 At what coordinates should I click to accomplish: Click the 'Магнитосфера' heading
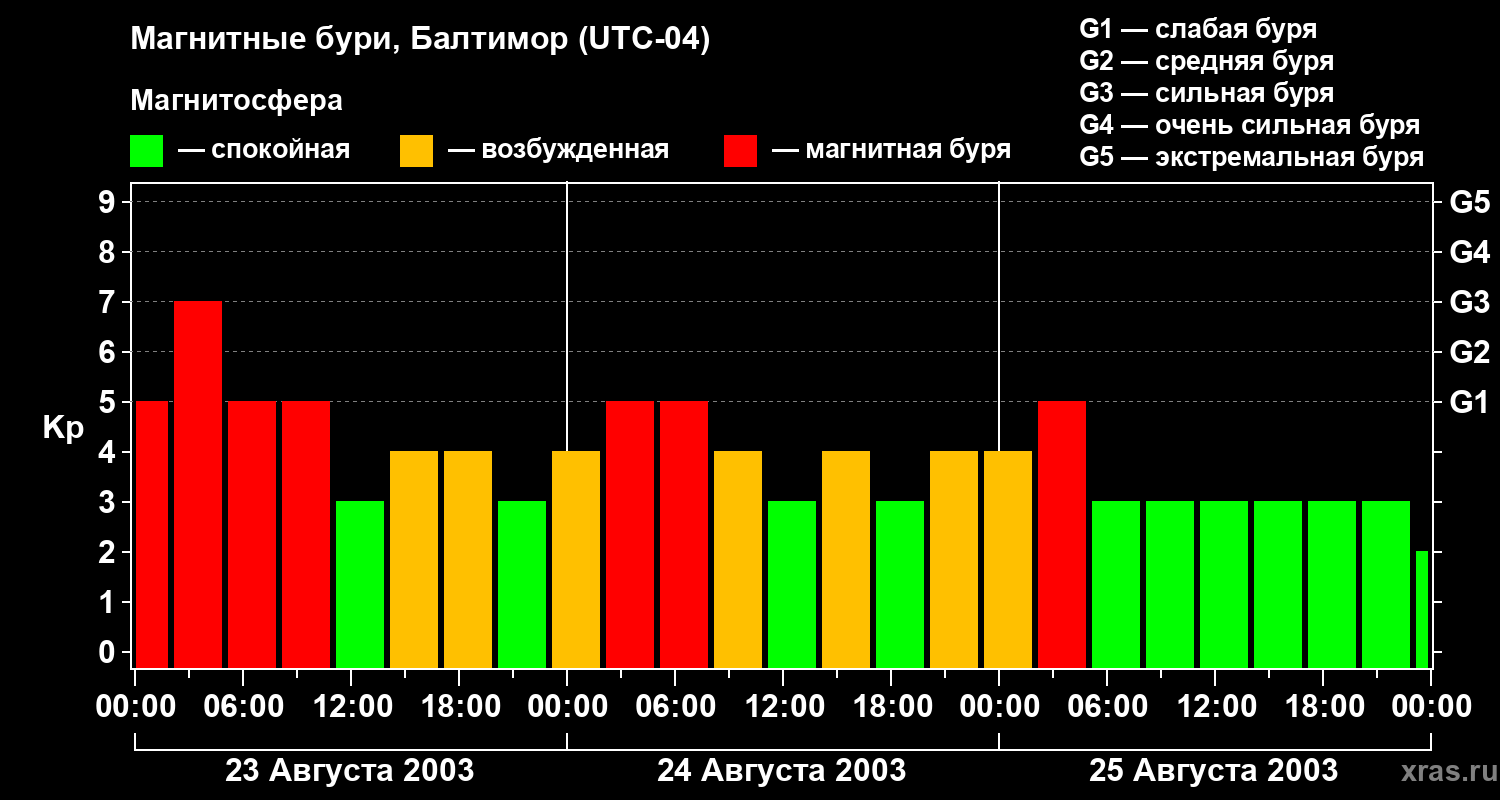(236, 101)
